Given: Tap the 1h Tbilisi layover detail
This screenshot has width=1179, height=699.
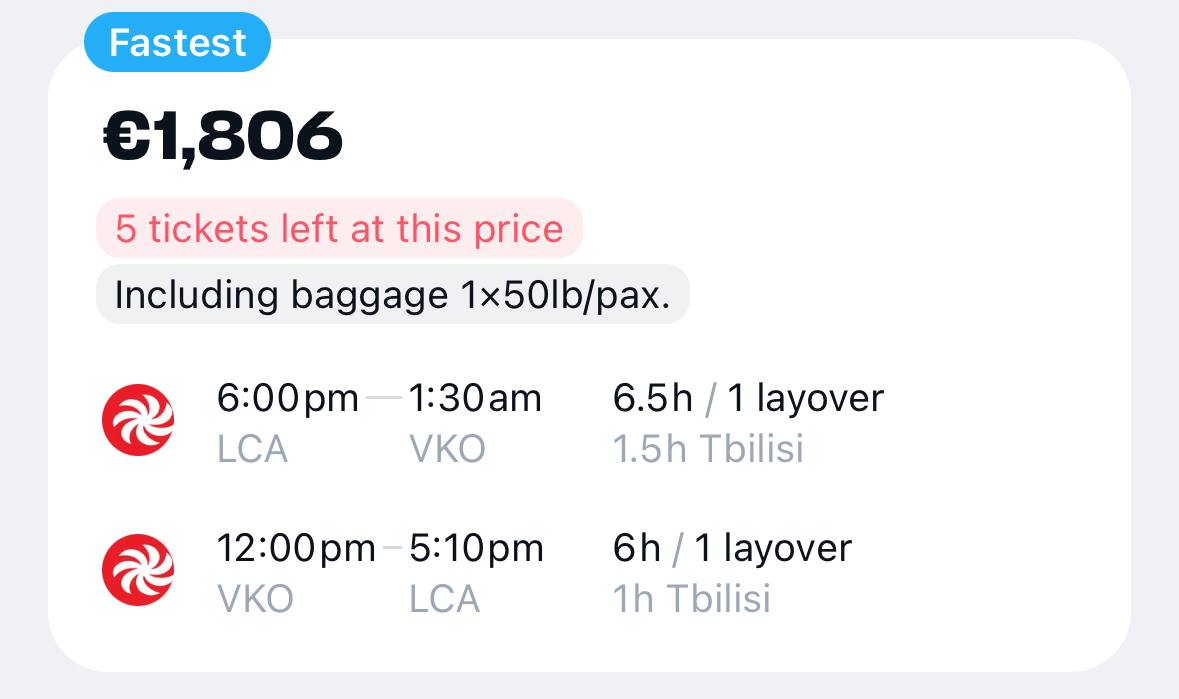Looking at the screenshot, I should [x=691, y=599].
